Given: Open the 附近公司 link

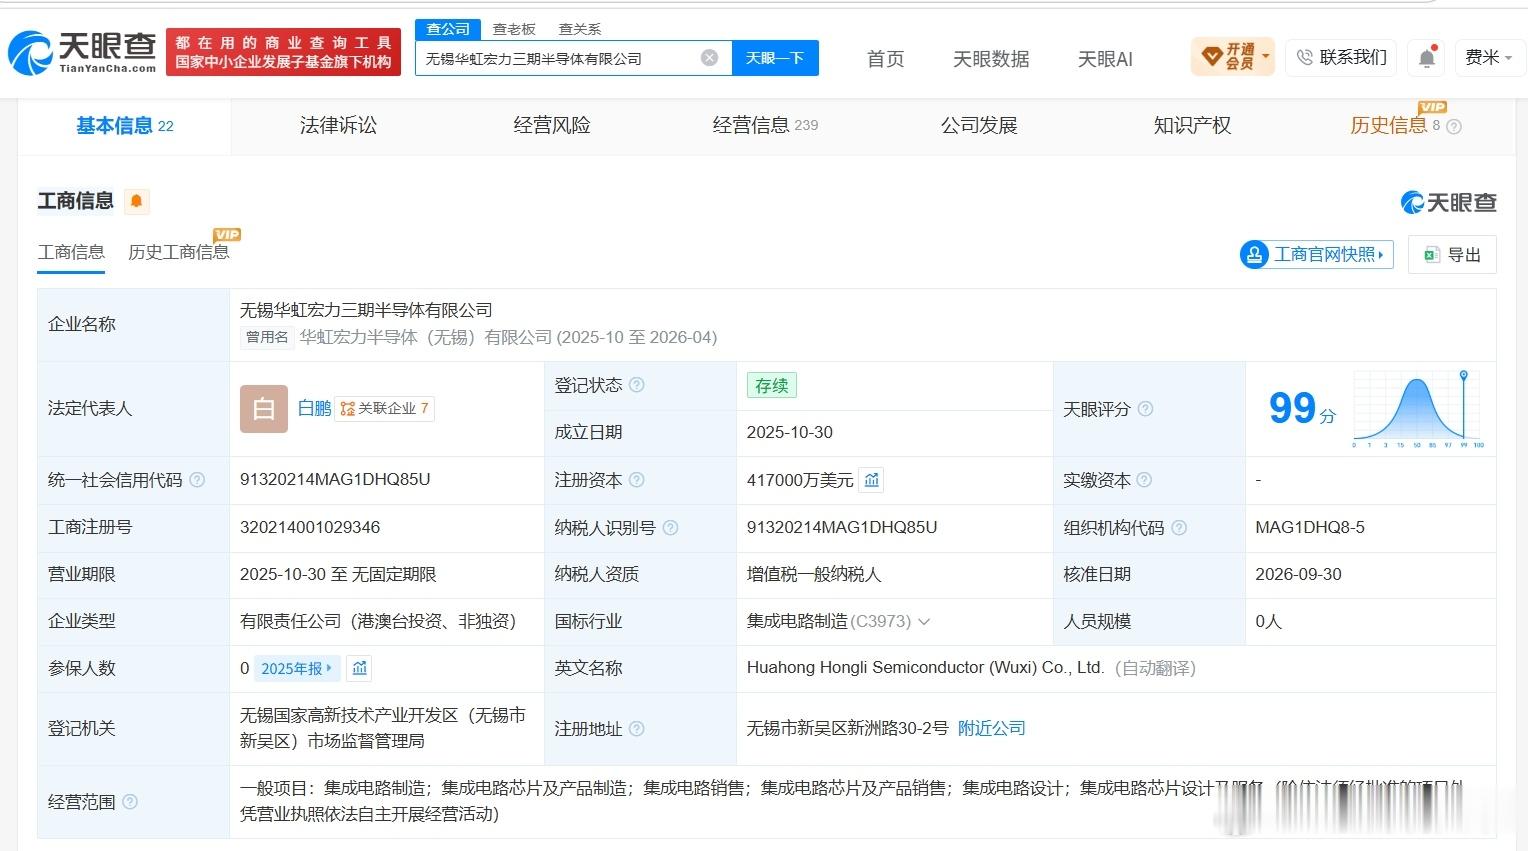Looking at the screenshot, I should click(x=992, y=729).
